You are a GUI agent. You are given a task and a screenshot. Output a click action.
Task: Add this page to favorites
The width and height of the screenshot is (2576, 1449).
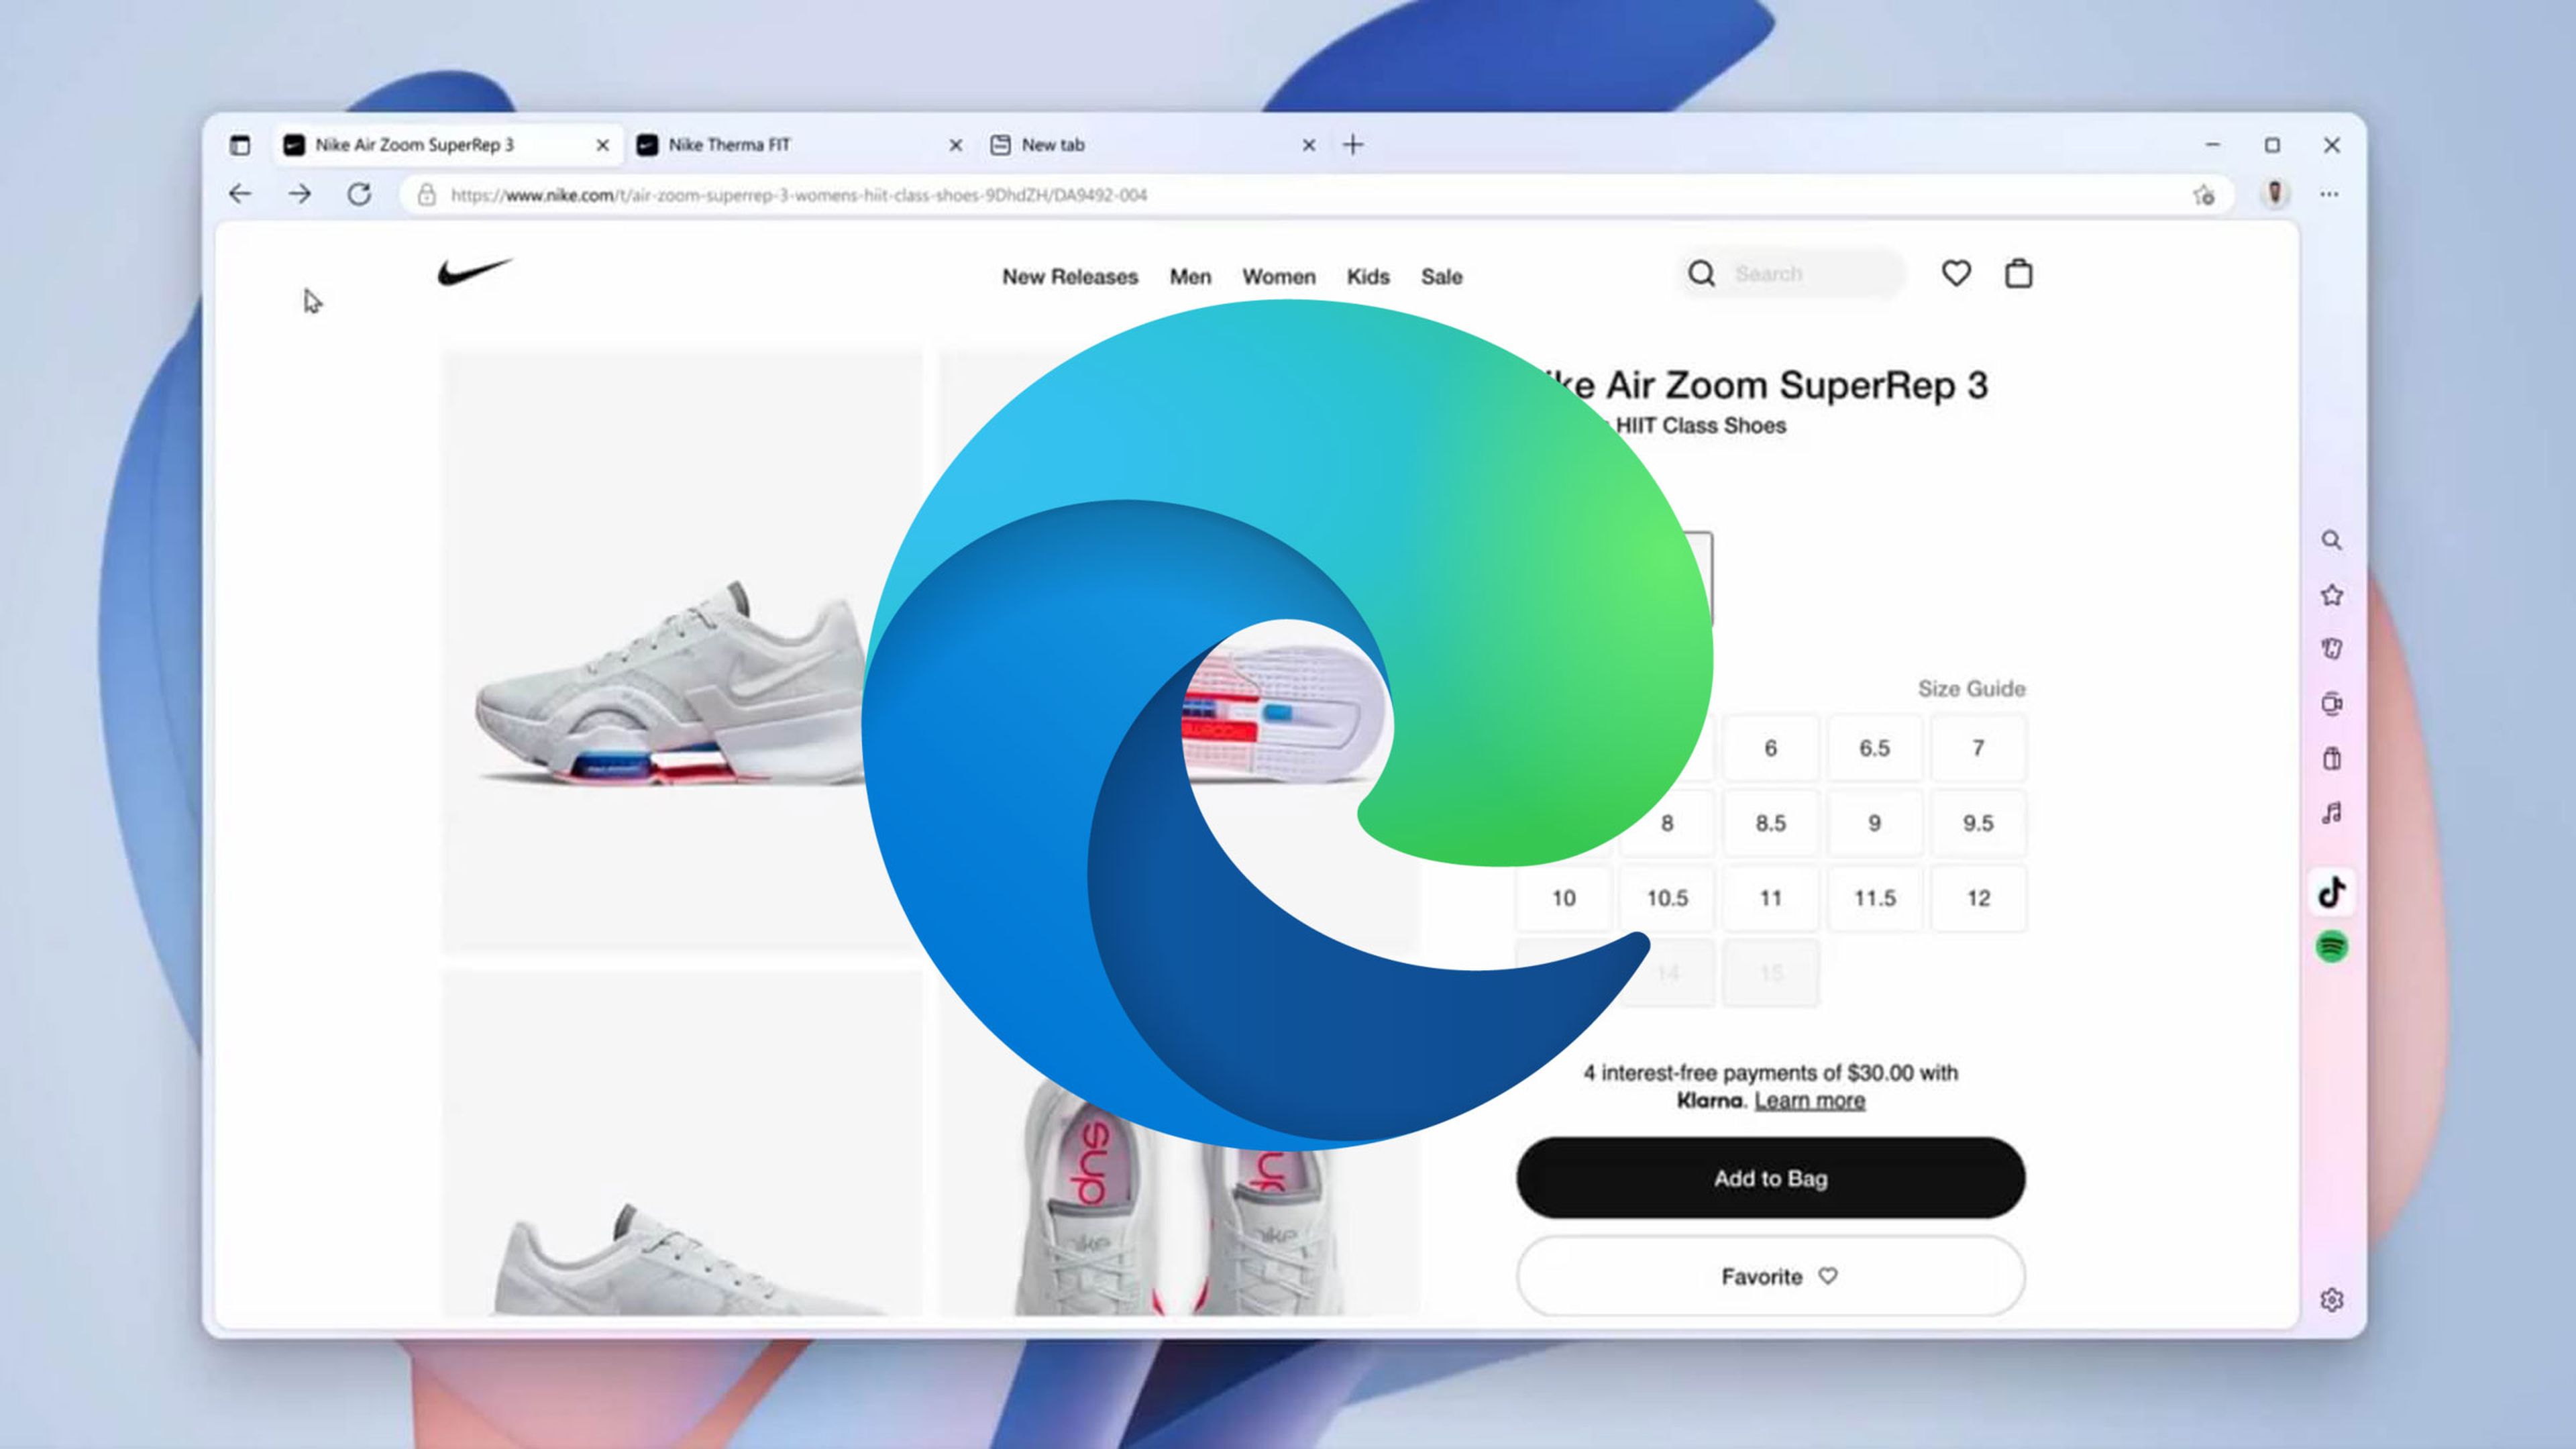[2204, 195]
